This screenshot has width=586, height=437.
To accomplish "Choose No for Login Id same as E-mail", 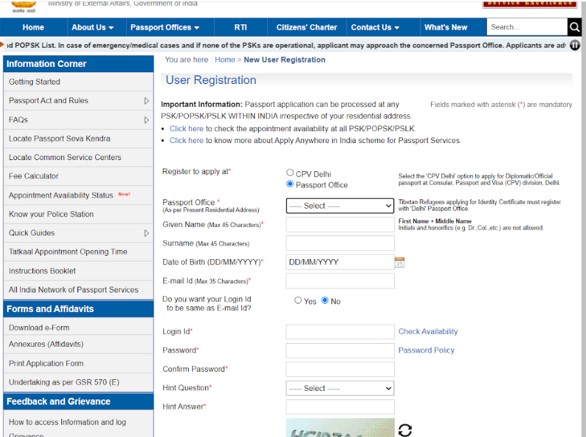I will coord(325,300).
